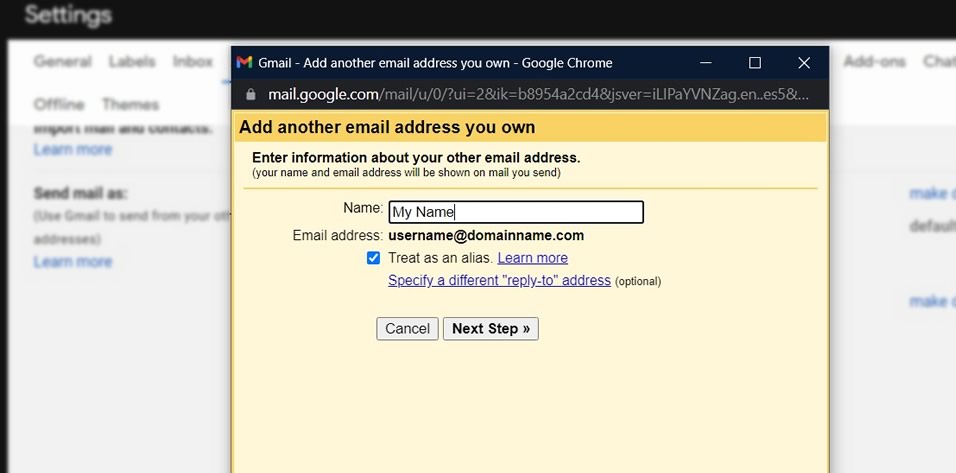
Task: Click the Name input field
Action: click(516, 212)
